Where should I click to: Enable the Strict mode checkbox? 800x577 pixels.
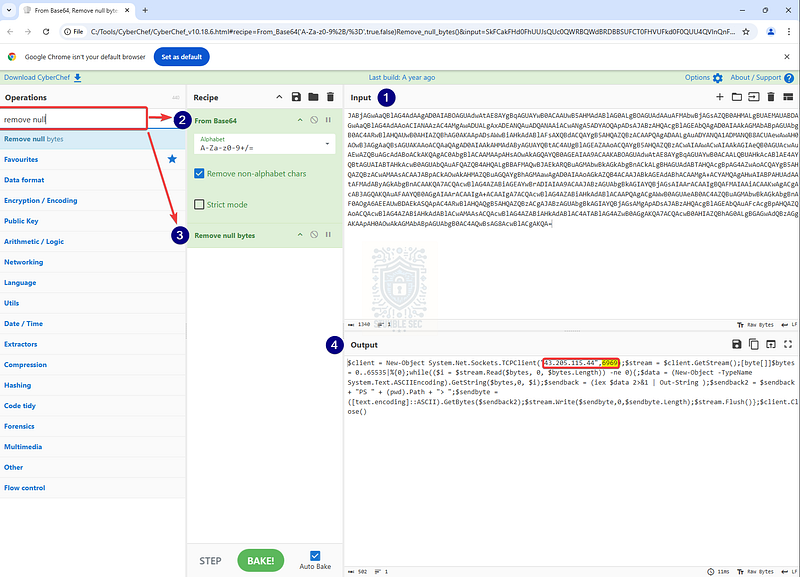(x=199, y=205)
